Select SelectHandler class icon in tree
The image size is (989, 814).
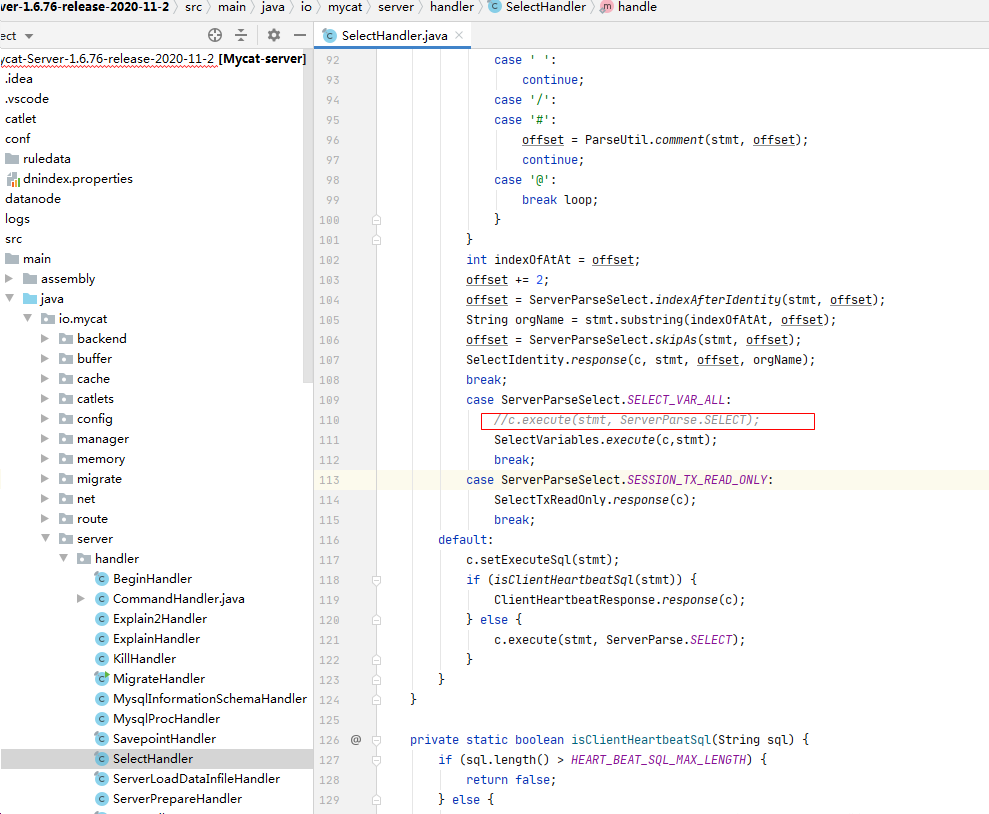[x=102, y=759]
